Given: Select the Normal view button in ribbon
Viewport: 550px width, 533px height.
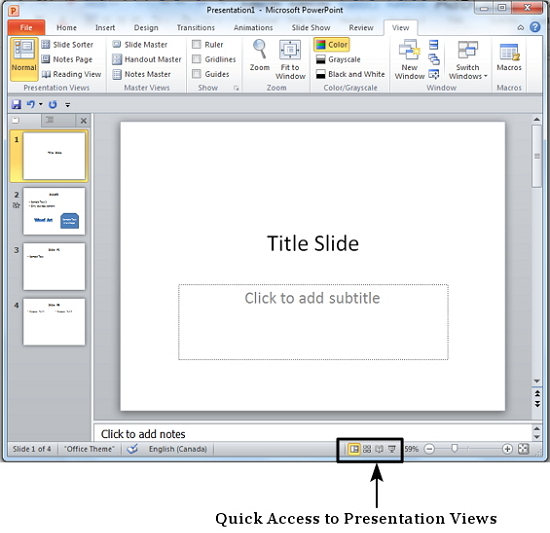Looking at the screenshot, I should click(x=24, y=59).
